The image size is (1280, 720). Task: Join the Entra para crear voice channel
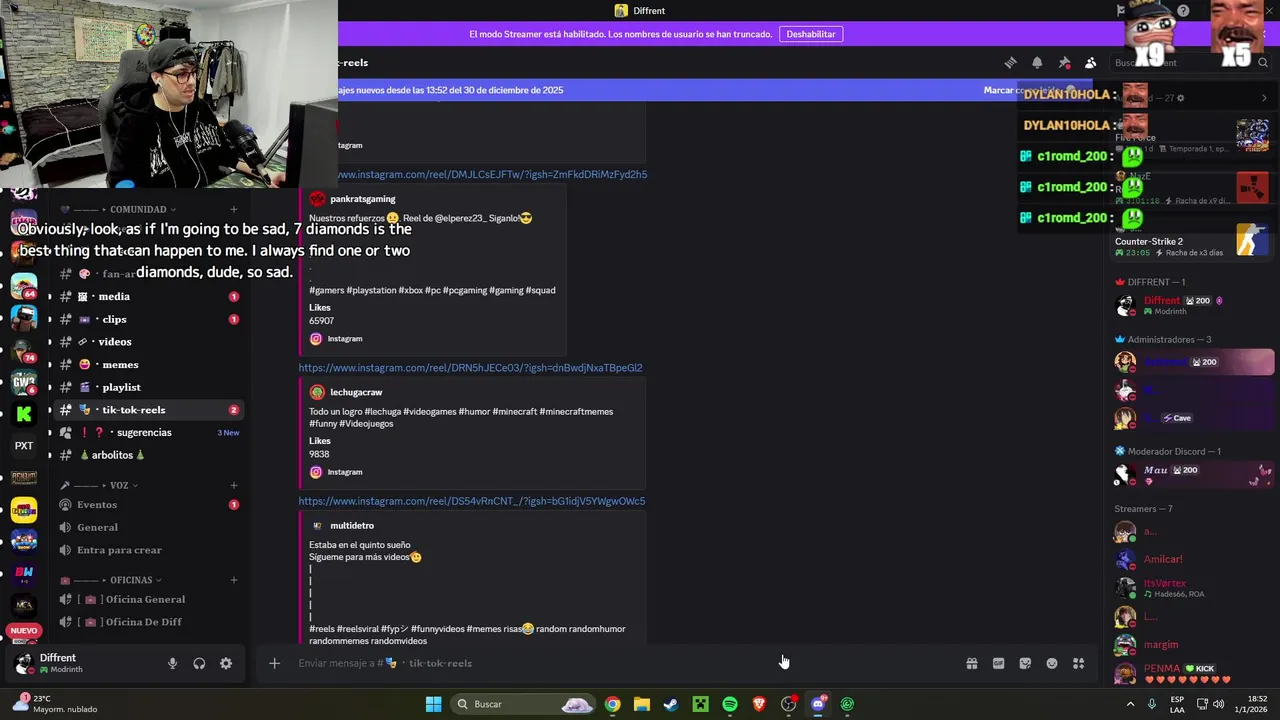pyautogui.click(x=148, y=550)
